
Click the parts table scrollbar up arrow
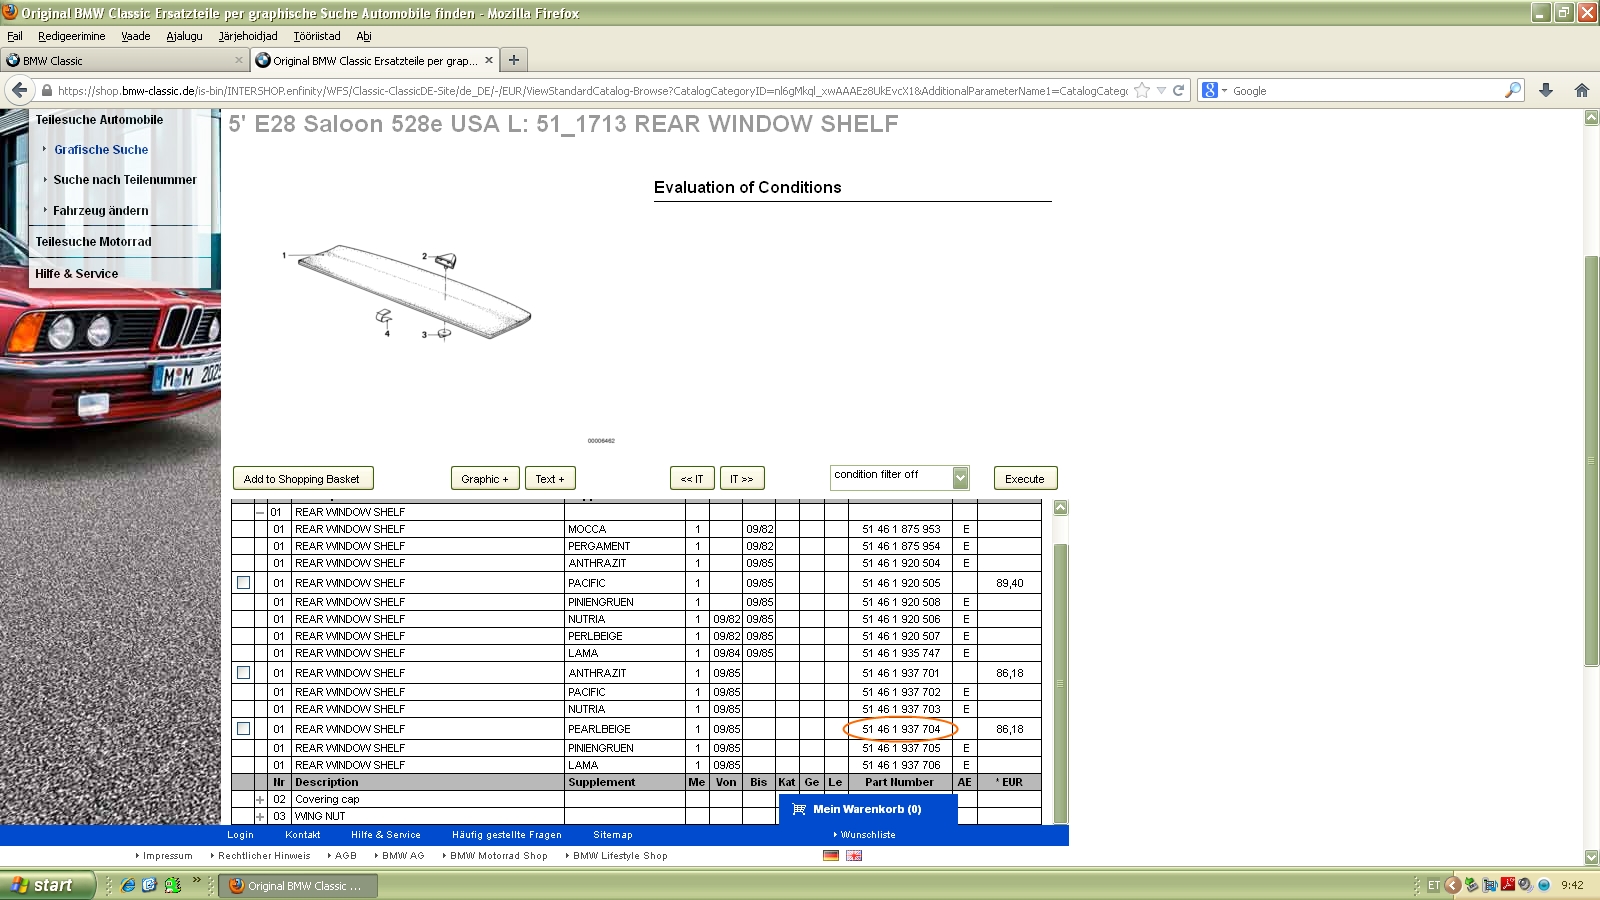point(1061,508)
